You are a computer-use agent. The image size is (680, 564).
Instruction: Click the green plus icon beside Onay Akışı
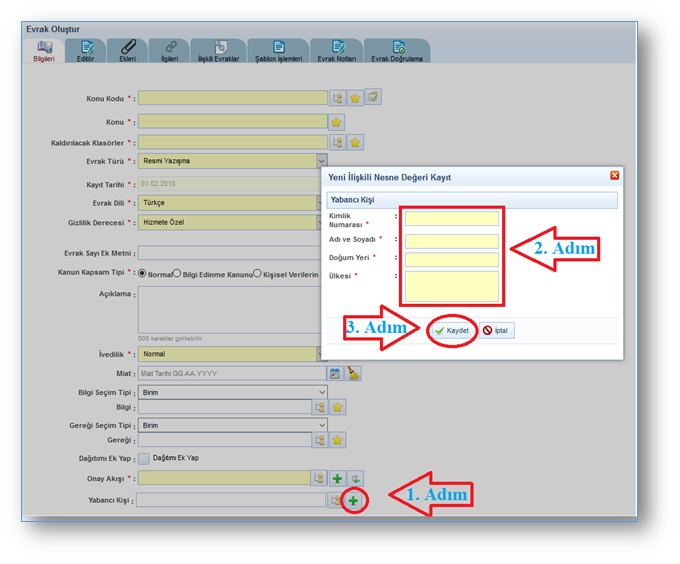tap(337, 479)
